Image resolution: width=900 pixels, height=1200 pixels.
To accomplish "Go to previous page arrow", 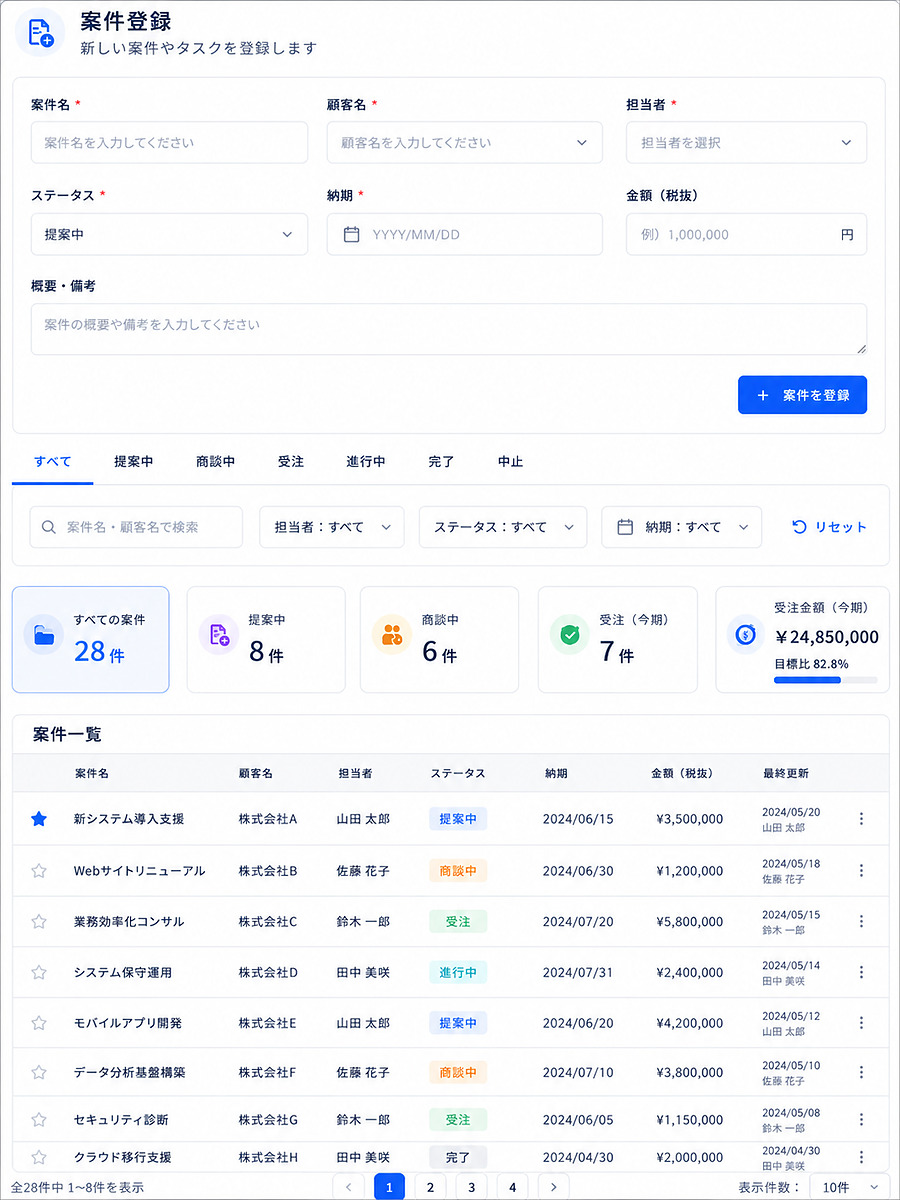I will (348, 1187).
